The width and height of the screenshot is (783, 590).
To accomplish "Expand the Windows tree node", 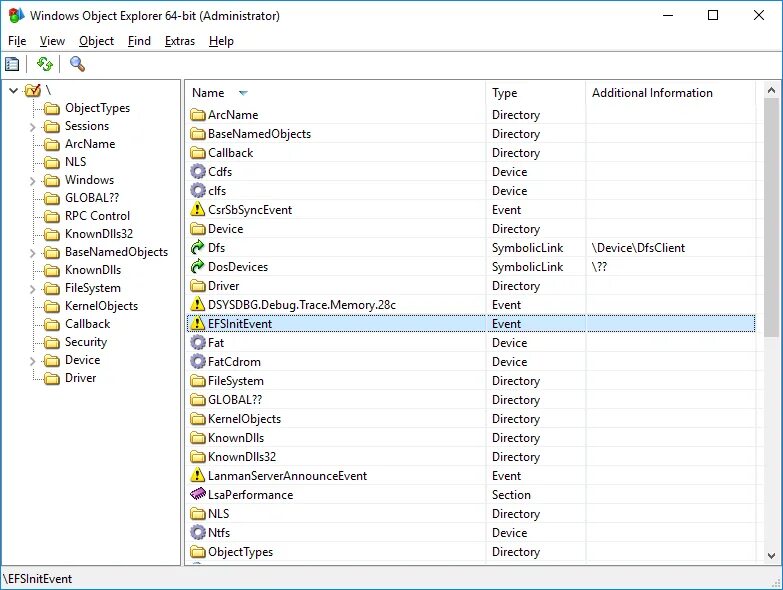I will pyautogui.click(x=32, y=181).
